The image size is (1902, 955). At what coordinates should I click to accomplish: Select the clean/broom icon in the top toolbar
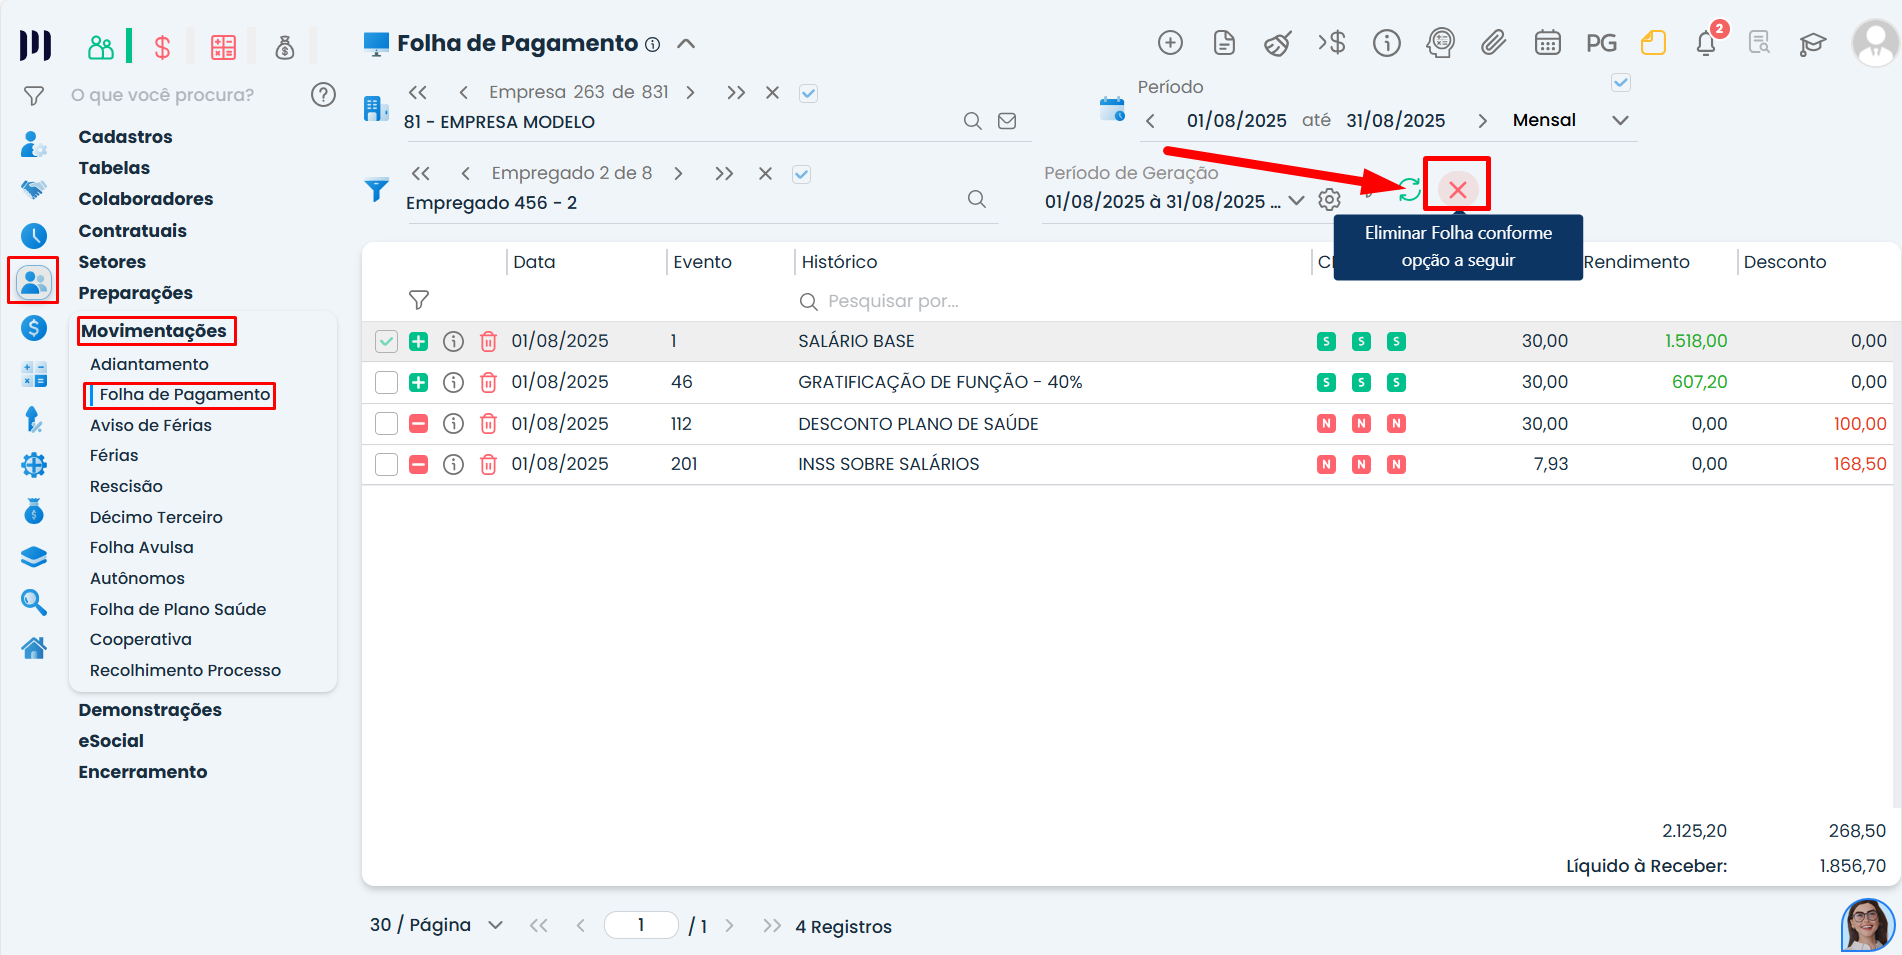[1277, 43]
